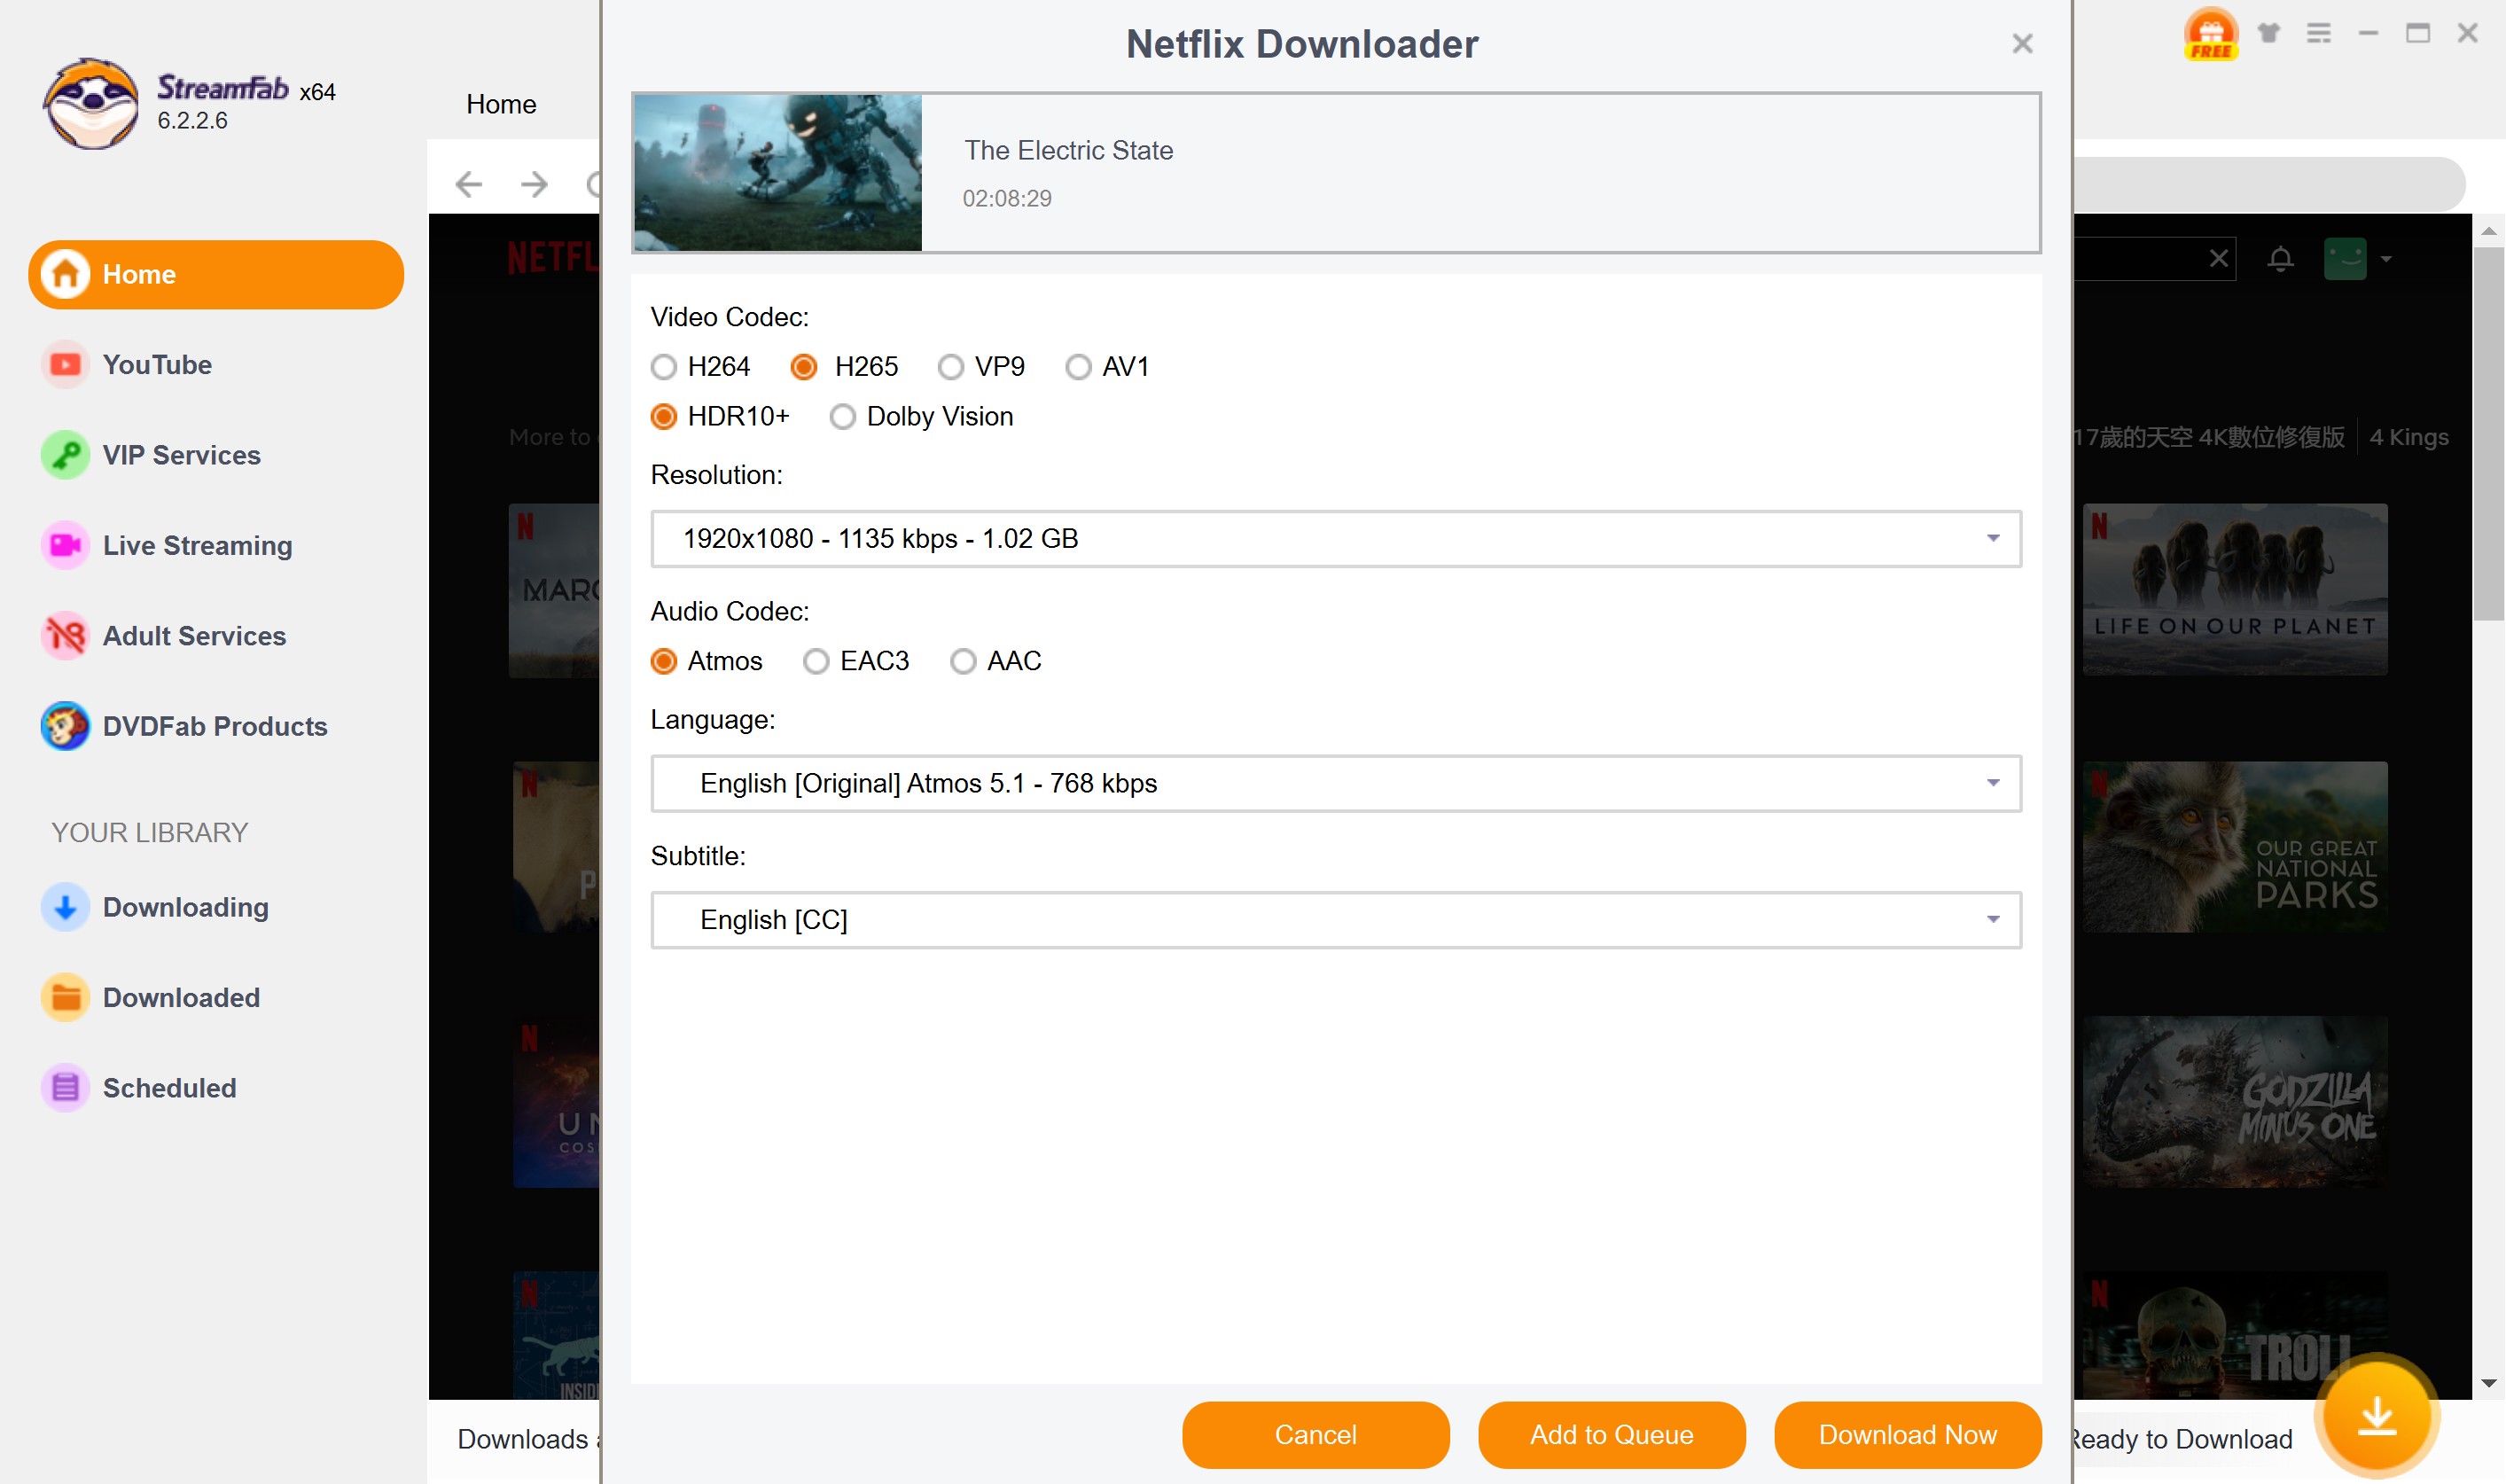Click the 17歲的天空 4K數位修復版 suggestion
This screenshot has height=1484, width=2506.
click(2208, 437)
